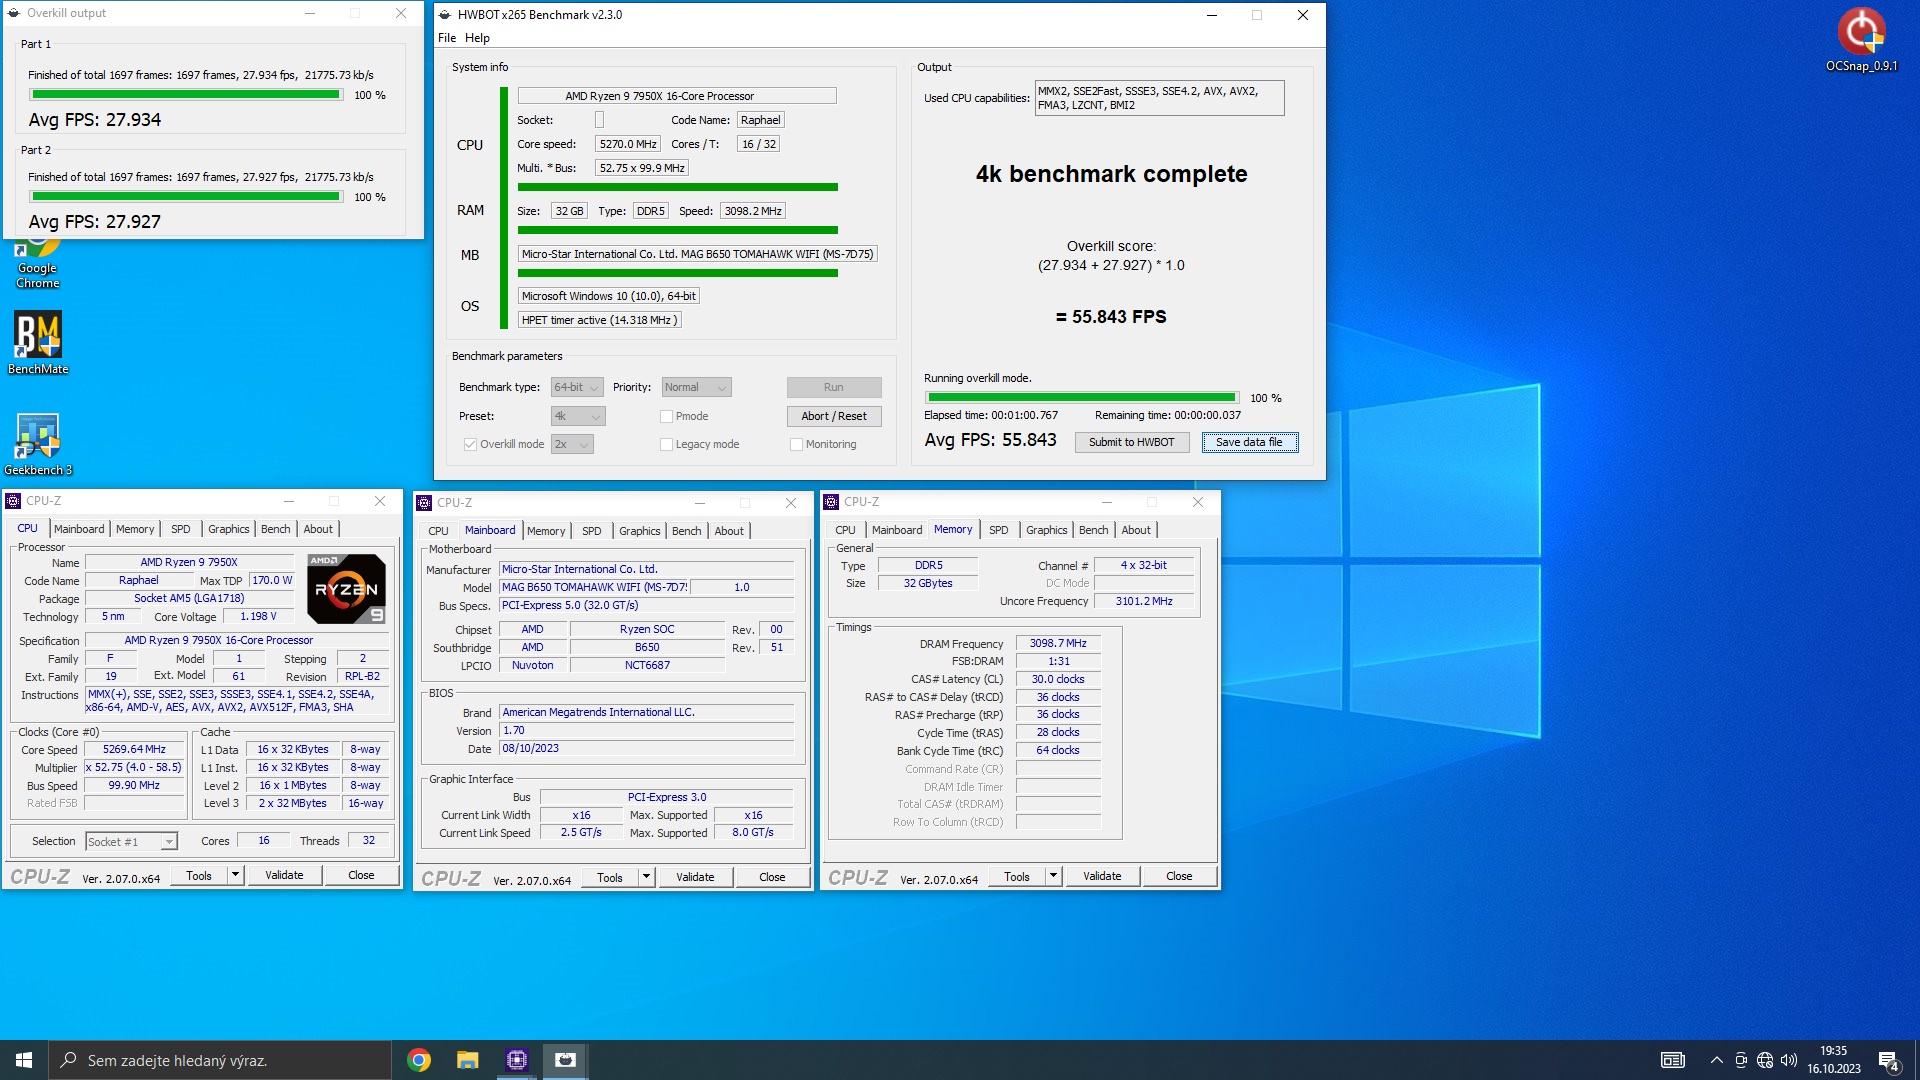Screen dimensions: 1920x1080
Task: Click the Part 2 progress bar
Action: [x=186, y=196]
